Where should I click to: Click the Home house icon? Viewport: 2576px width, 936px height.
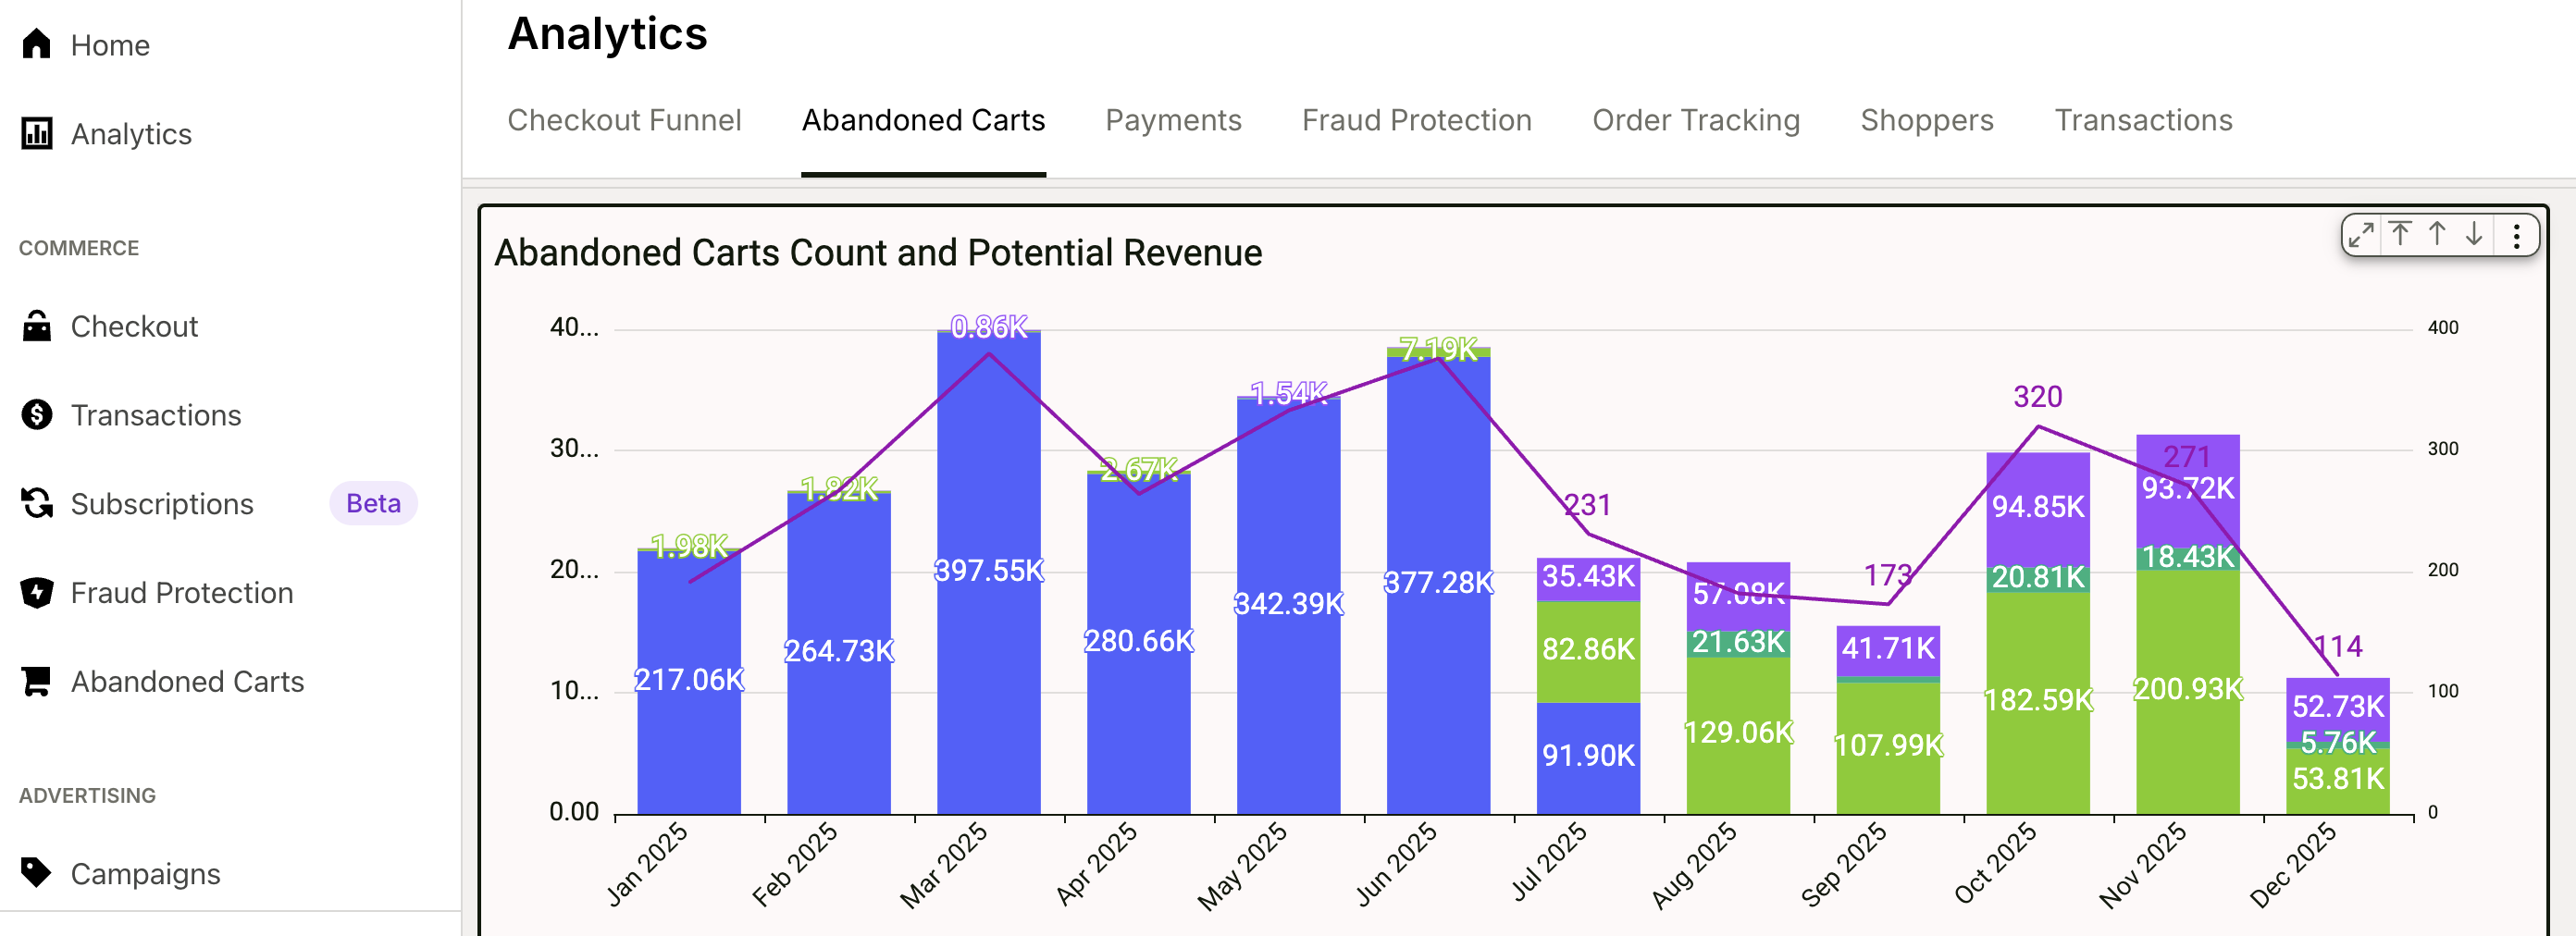pyautogui.click(x=37, y=44)
